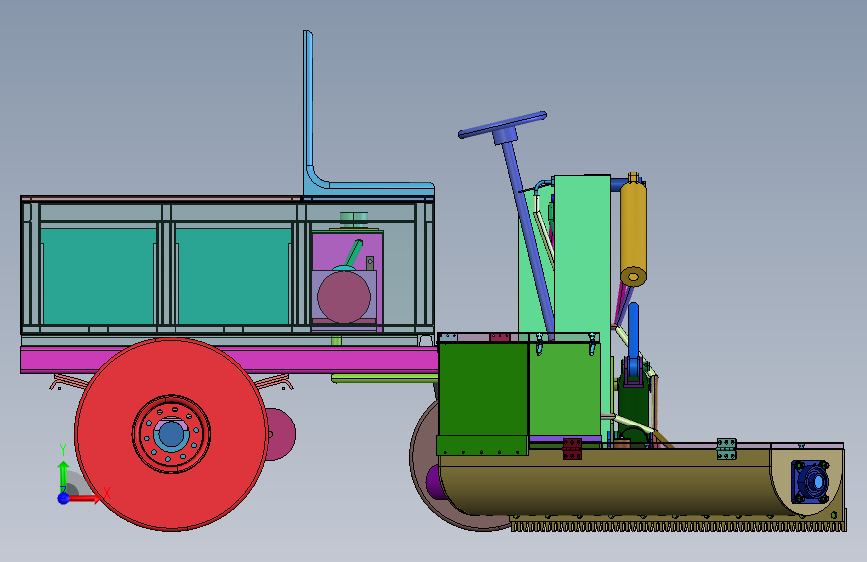Select the small maroon wheel behind red wheel
Screen dimensions: 867x562
click(x=281, y=434)
